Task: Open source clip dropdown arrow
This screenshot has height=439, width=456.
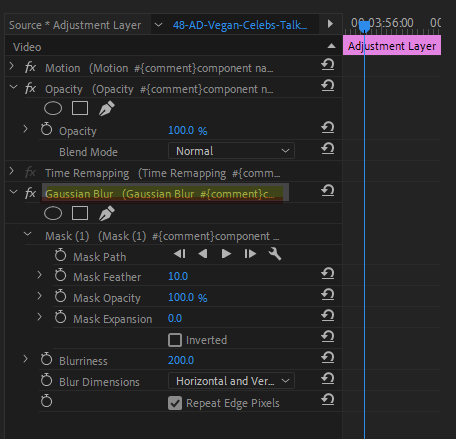Action: pos(159,25)
